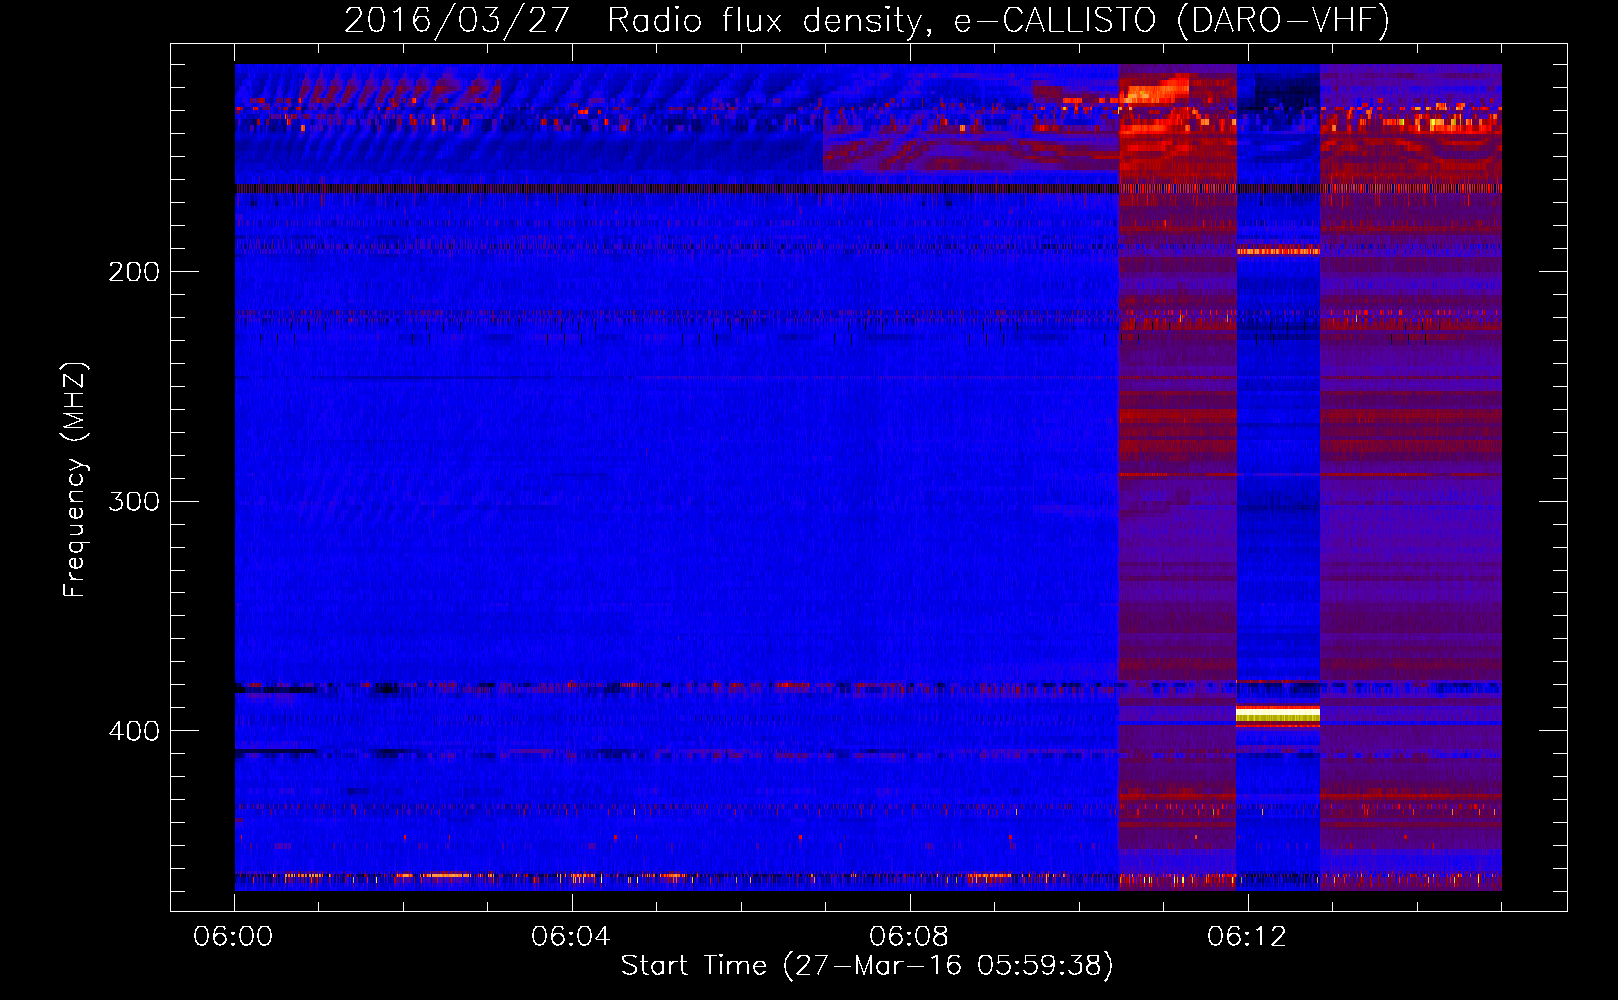This screenshot has width=1618, height=1000.
Task: Click the "06:12" time tick label
Action: [1247, 936]
